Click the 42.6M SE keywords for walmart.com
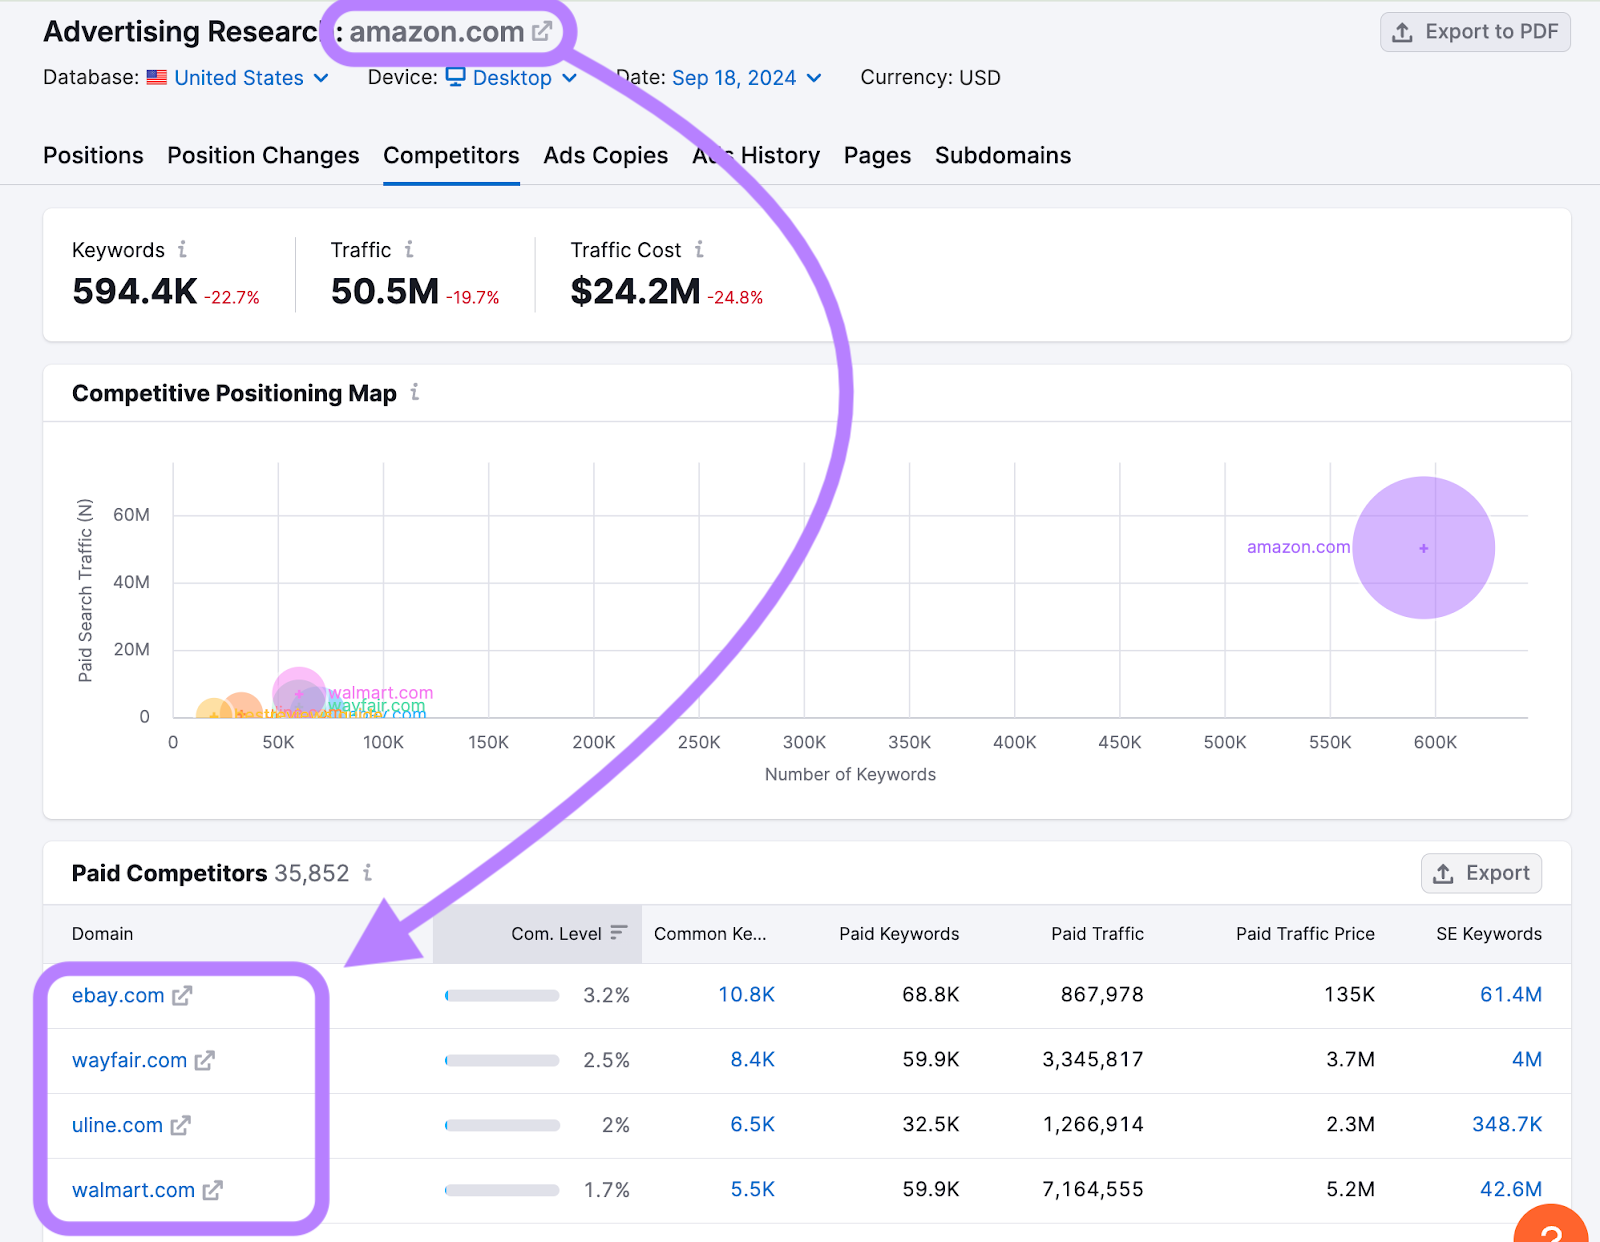The image size is (1600, 1242). tap(1511, 1190)
